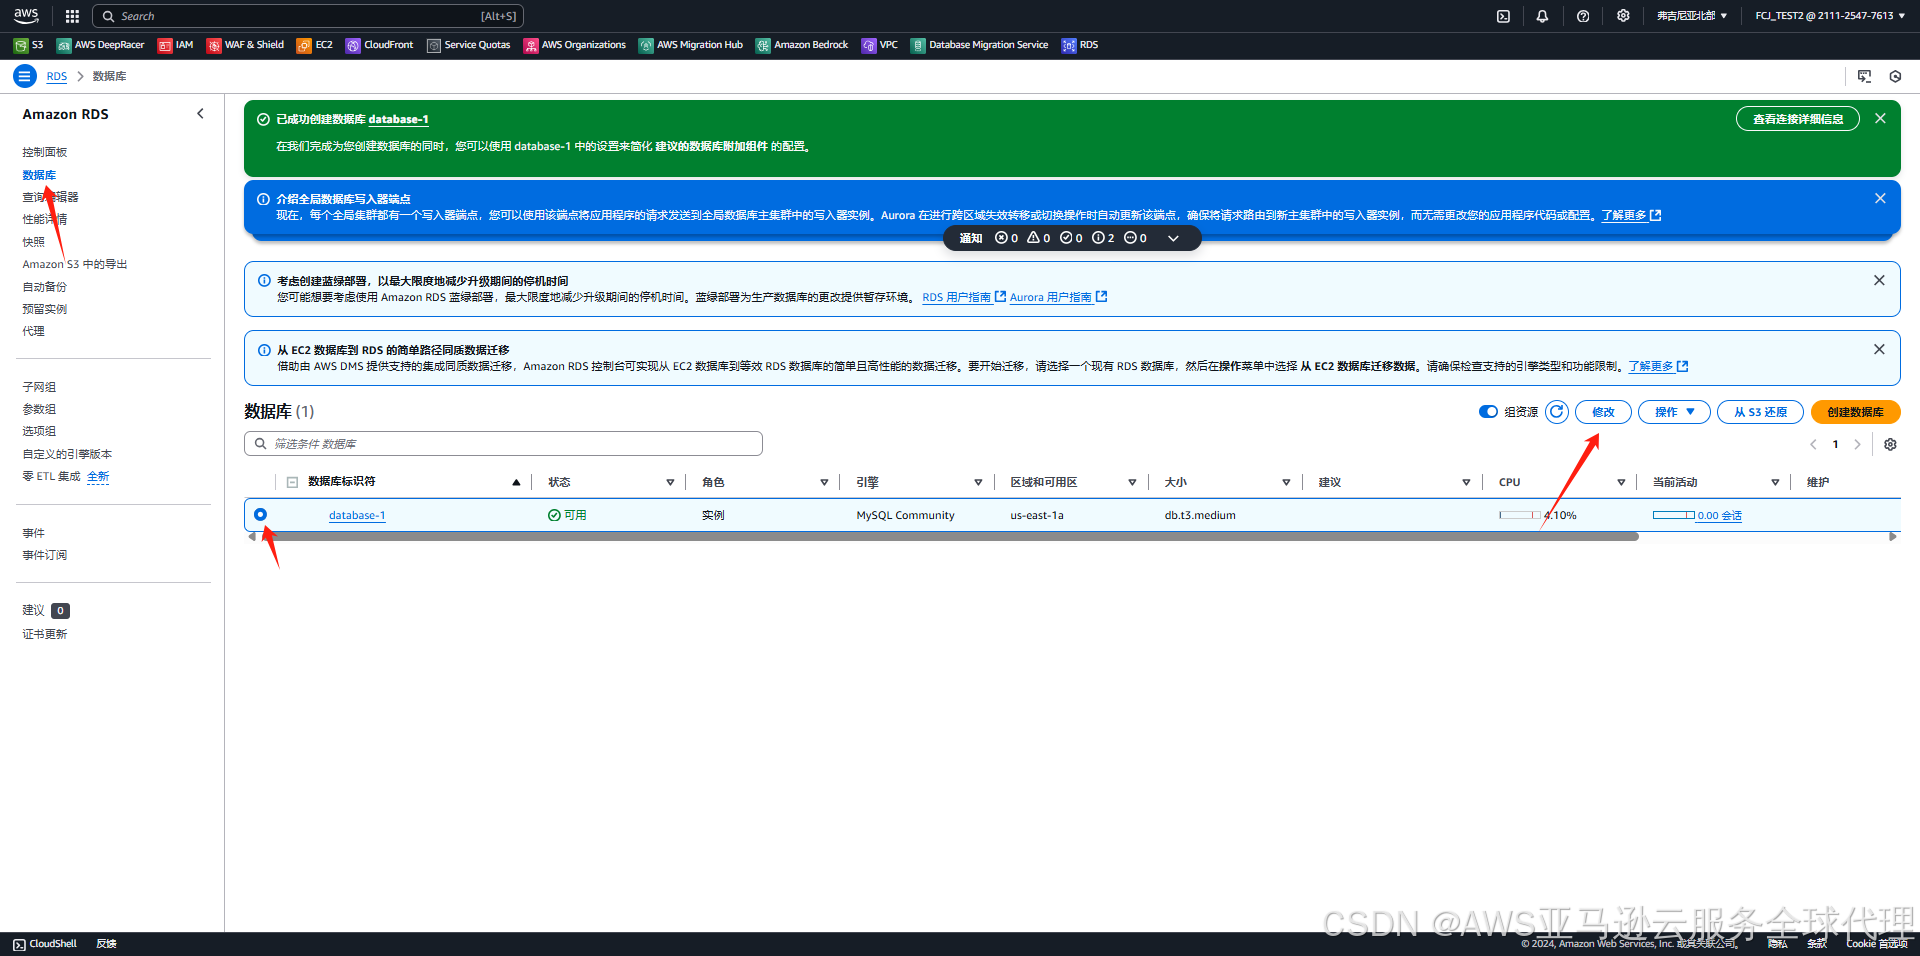This screenshot has width=1920, height=956.
Task: Open 证书更新 in sidebar
Action: pyautogui.click(x=44, y=634)
